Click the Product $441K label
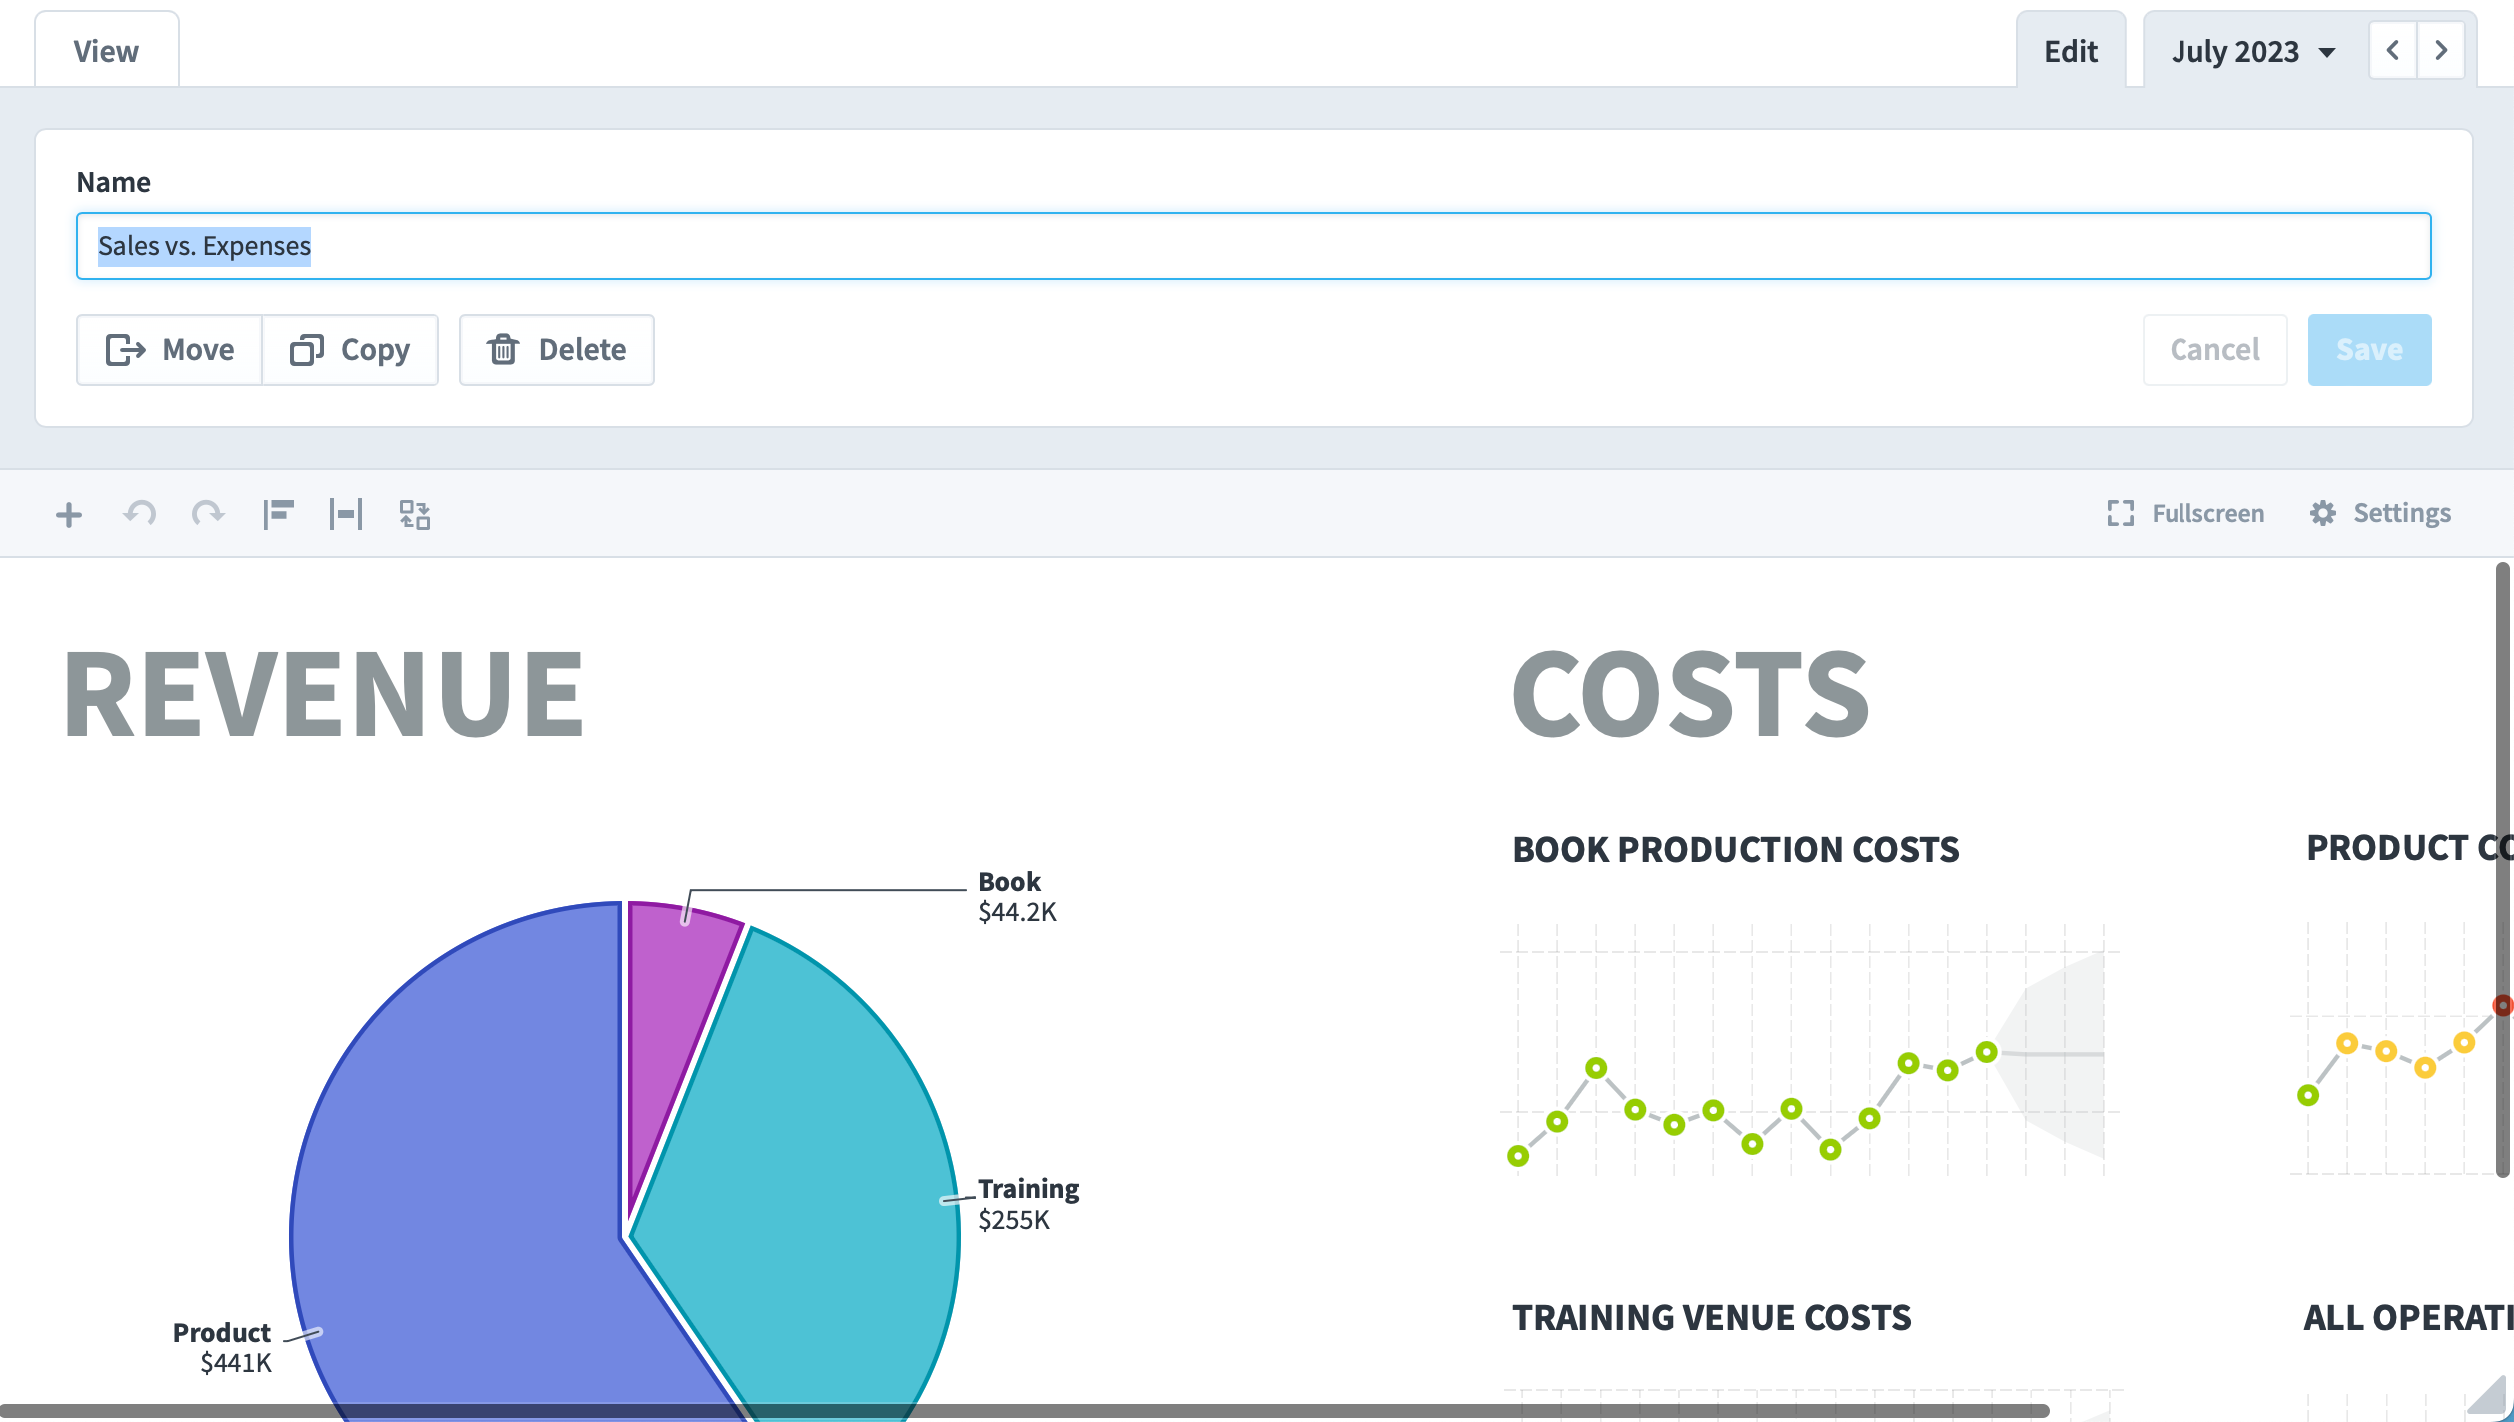 point(222,1348)
